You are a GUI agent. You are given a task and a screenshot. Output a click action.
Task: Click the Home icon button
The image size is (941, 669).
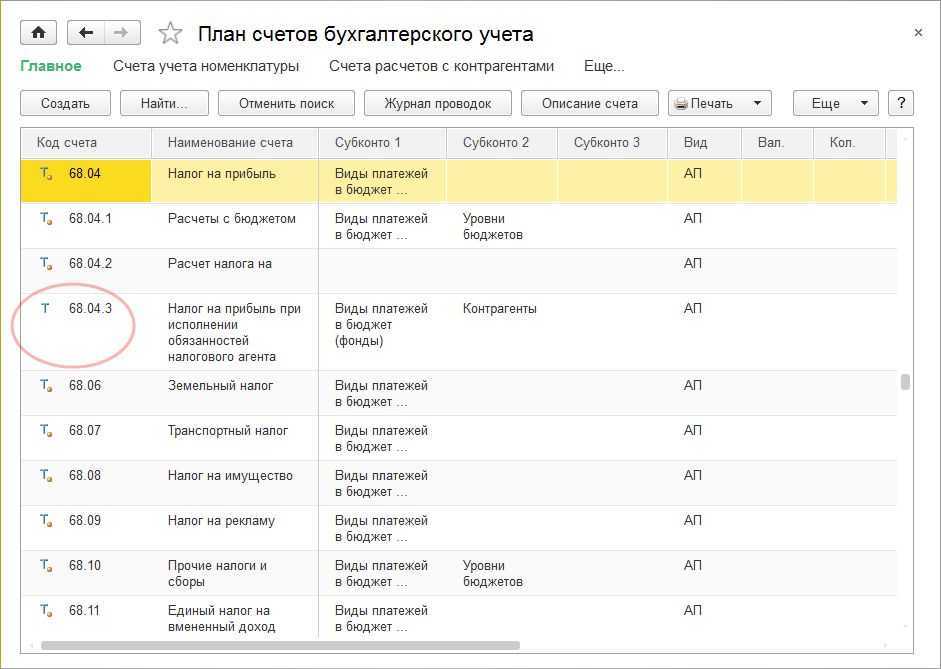tap(39, 33)
